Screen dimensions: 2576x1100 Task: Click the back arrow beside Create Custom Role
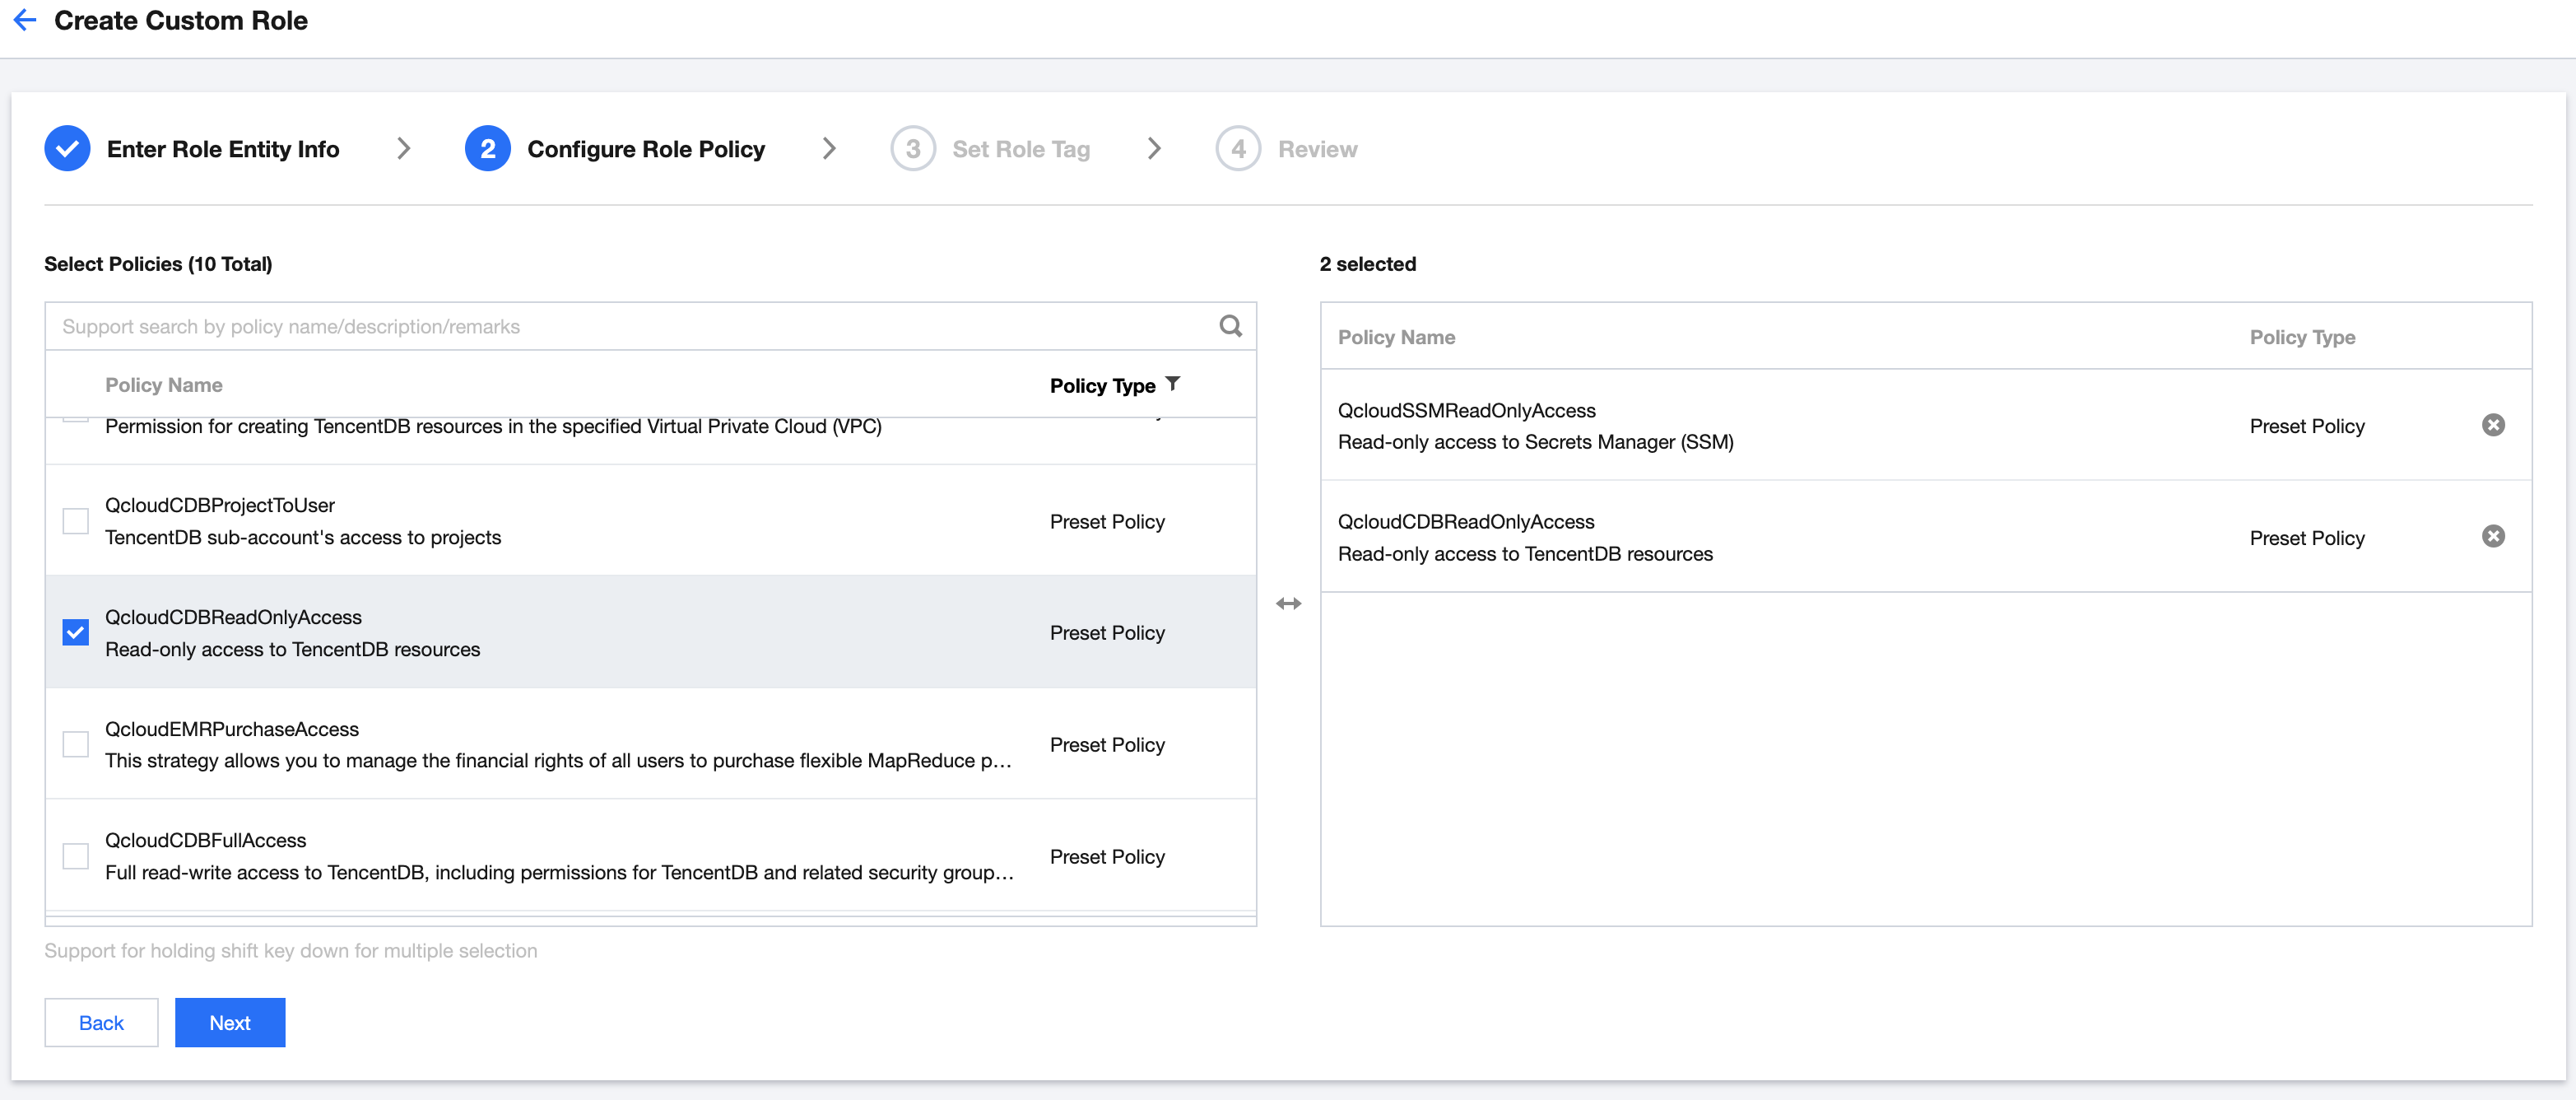(x=25, y=20)
